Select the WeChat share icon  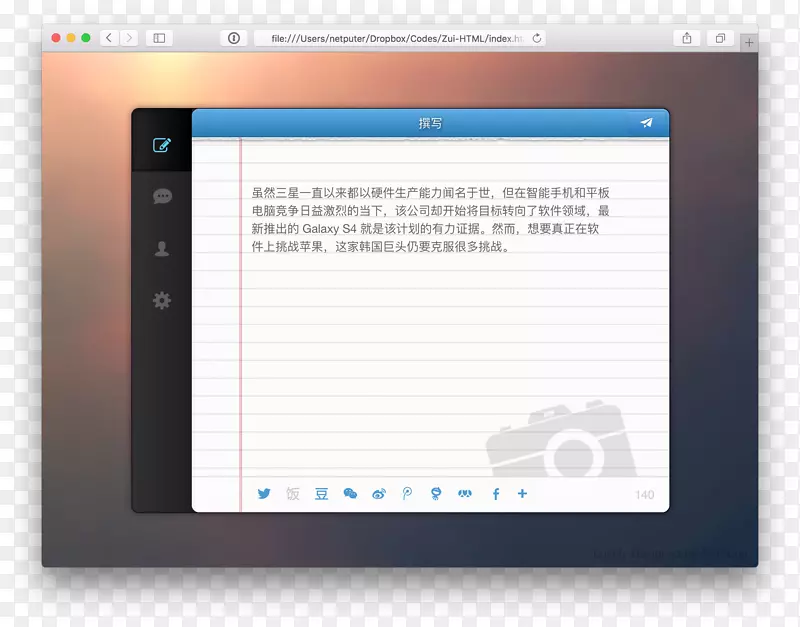point(350,493)
